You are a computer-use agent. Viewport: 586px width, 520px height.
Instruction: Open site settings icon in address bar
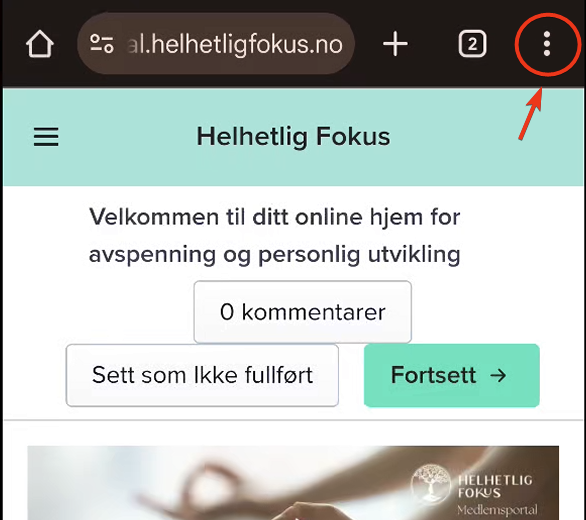pos(102,44)
